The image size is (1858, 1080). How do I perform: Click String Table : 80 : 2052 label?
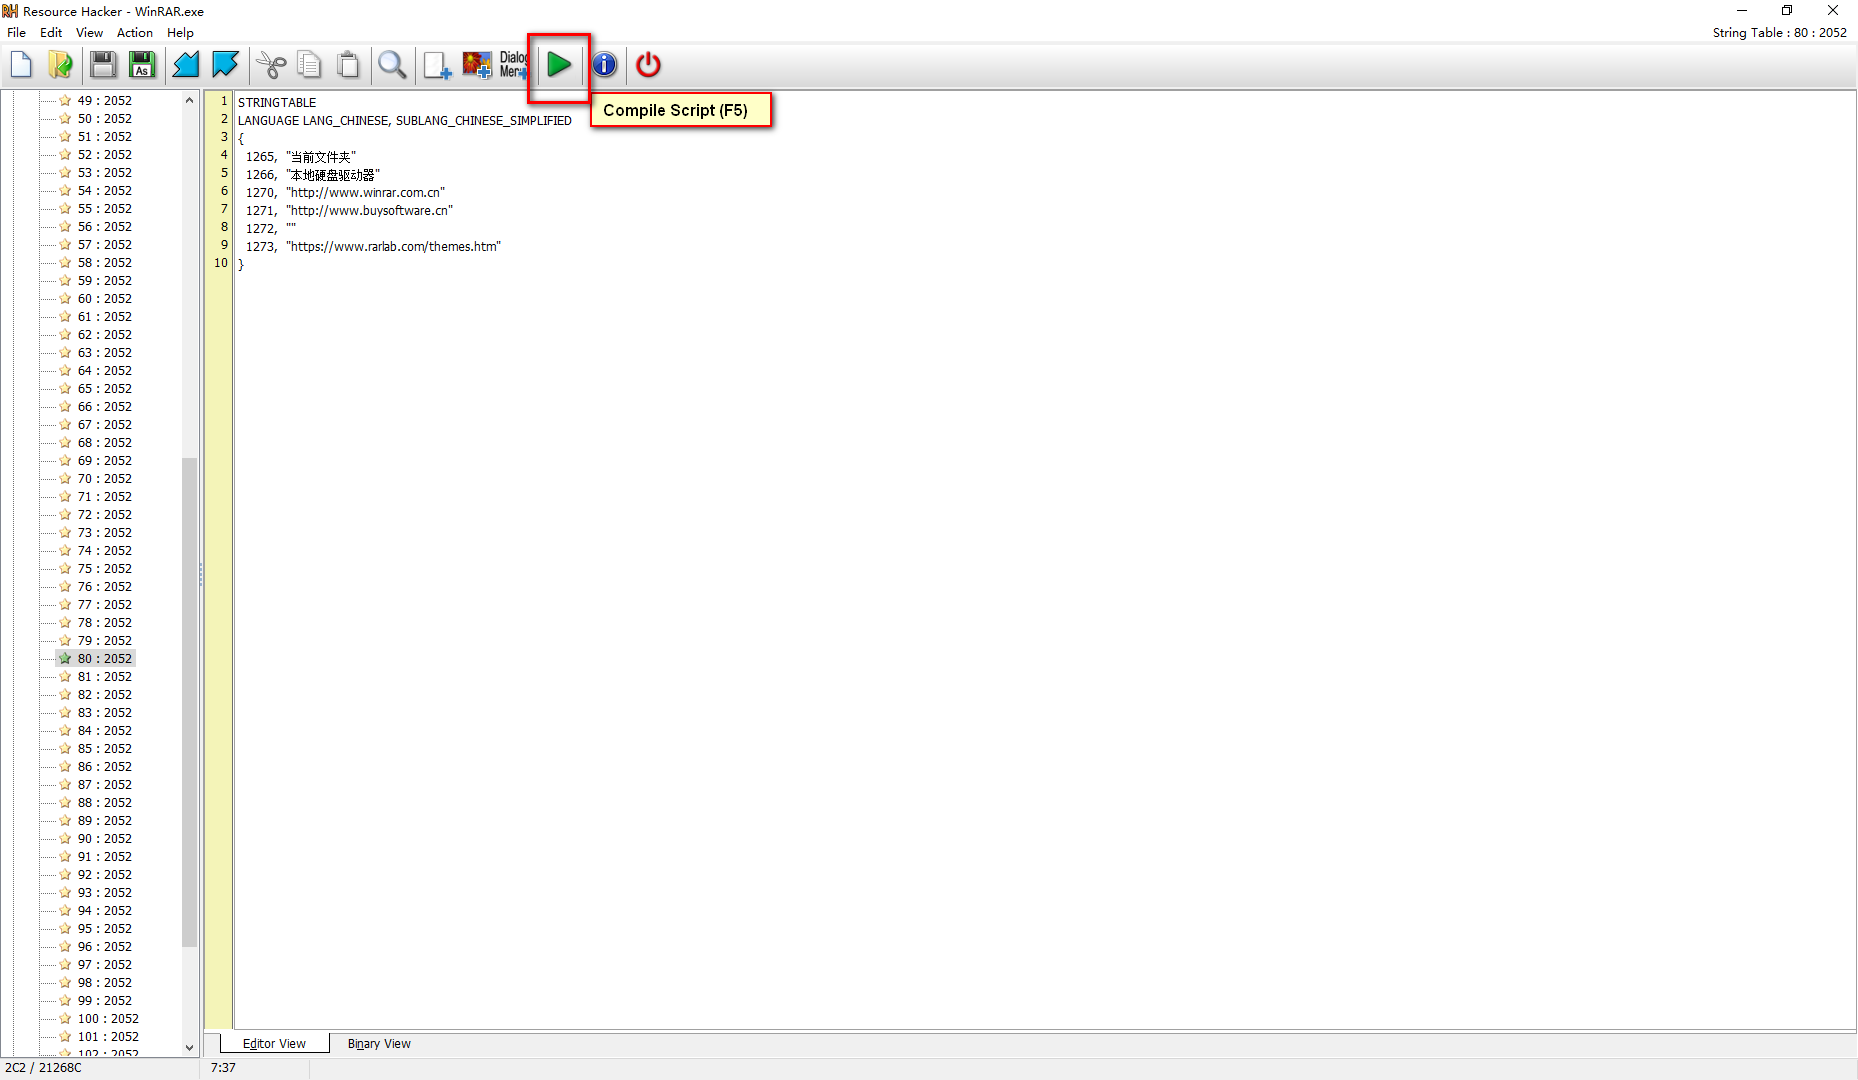1779,33
